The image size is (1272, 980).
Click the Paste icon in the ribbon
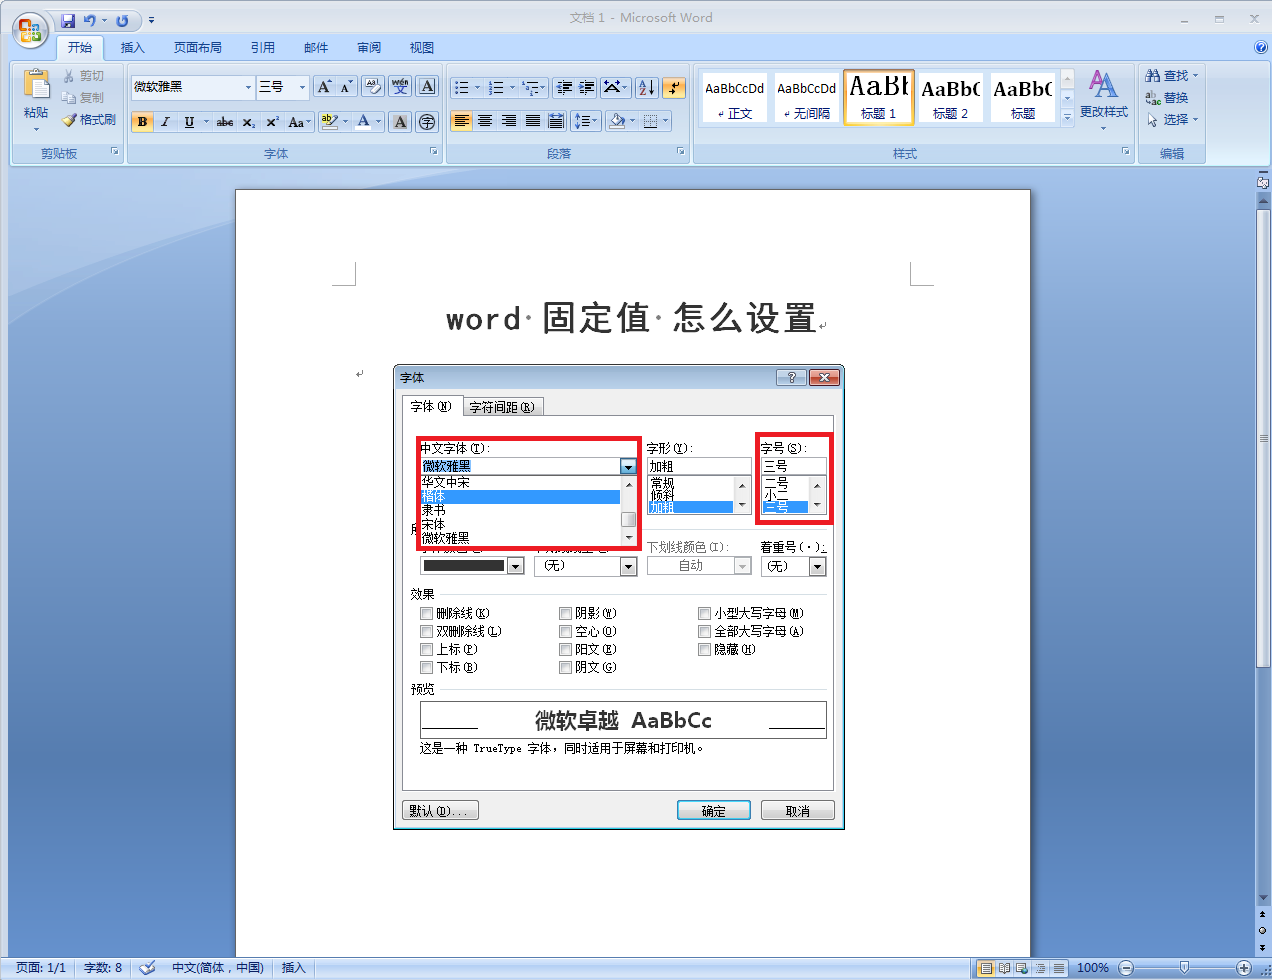coord(36,84)
